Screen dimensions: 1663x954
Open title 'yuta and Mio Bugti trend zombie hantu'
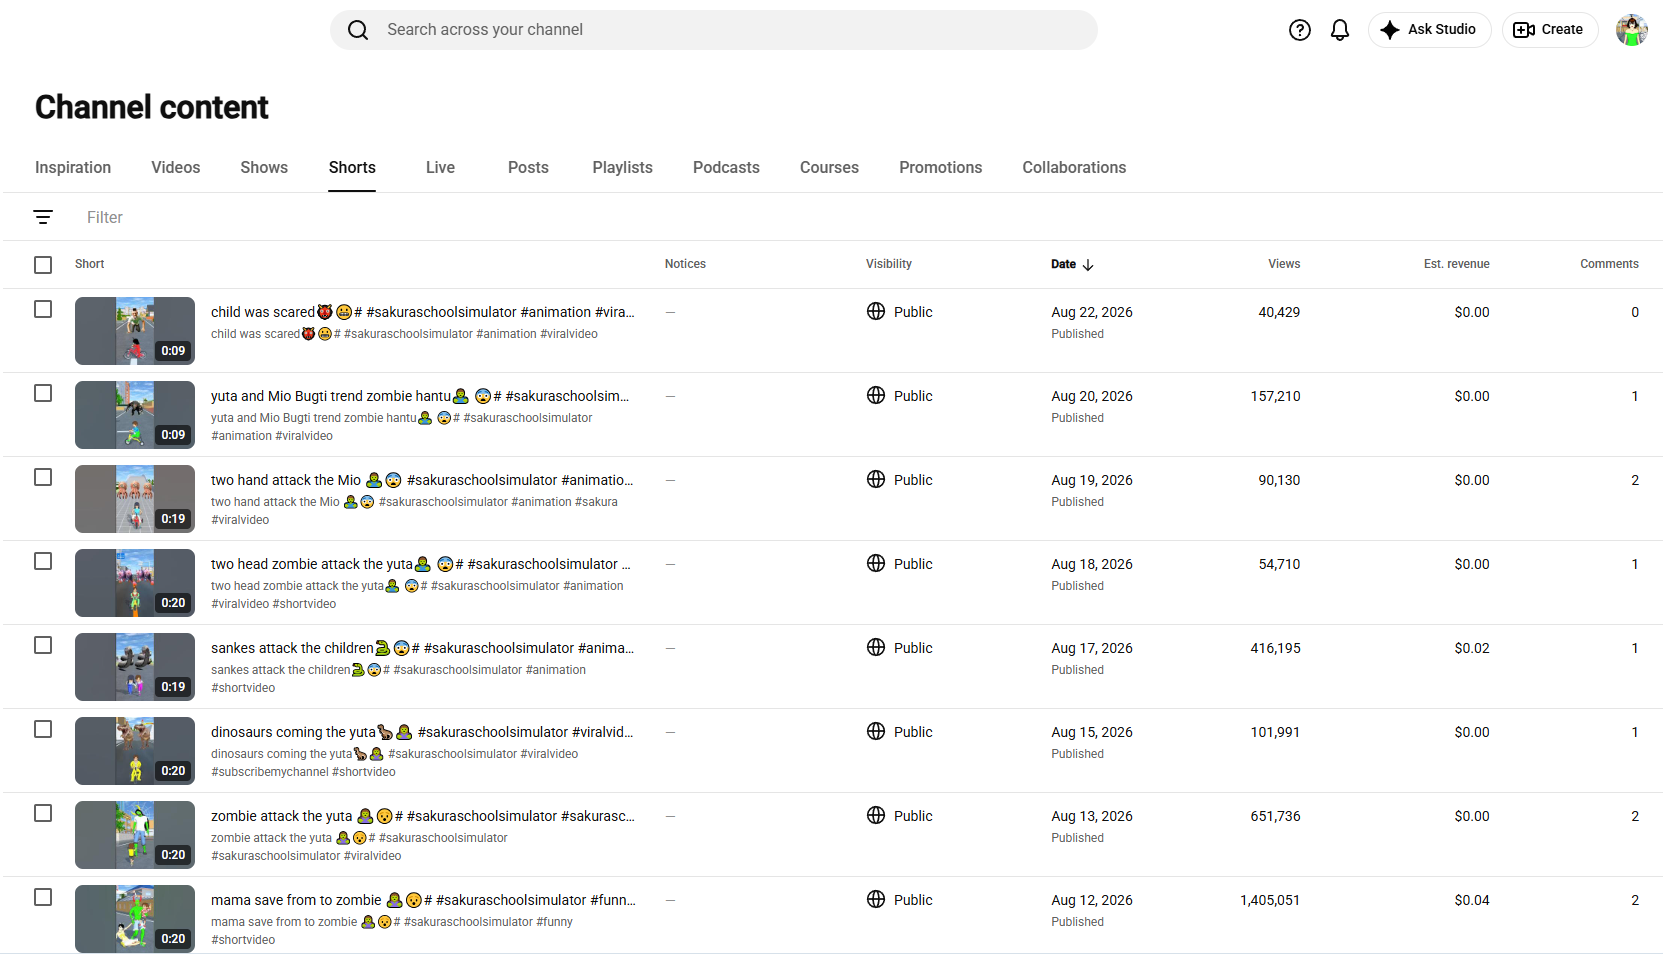coord(420,396)
